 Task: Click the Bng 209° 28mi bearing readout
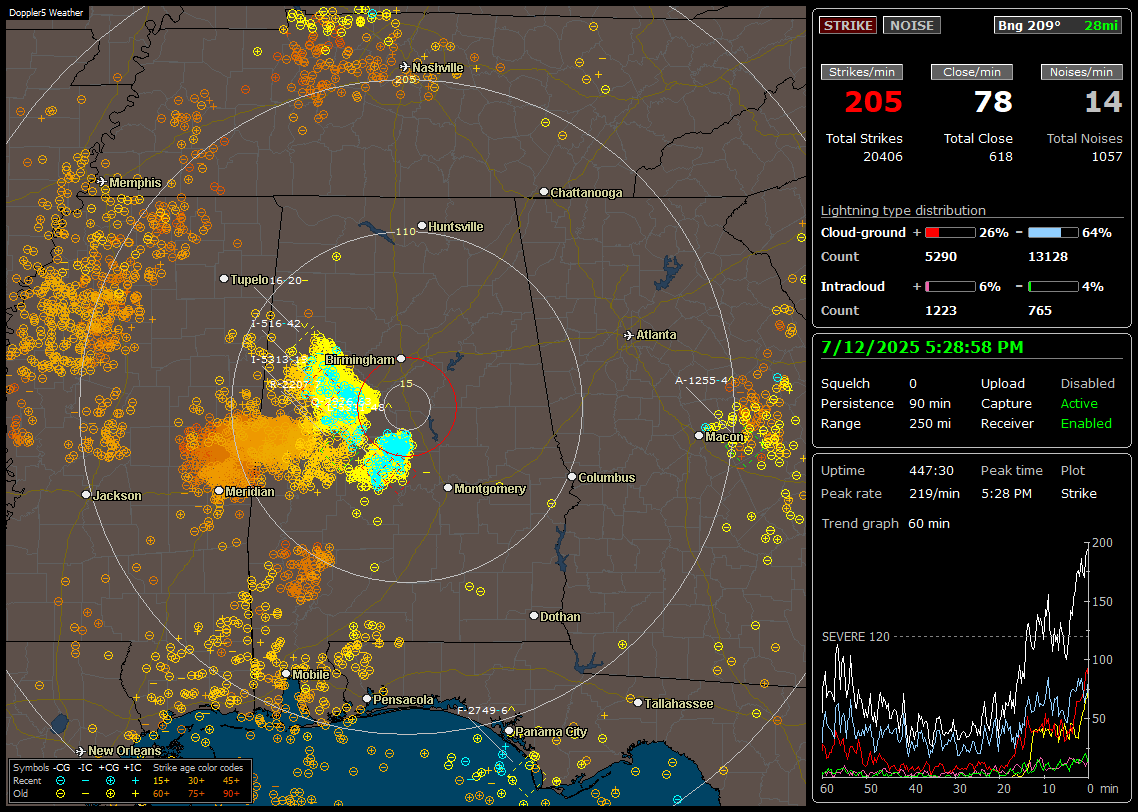(1057, 25)
